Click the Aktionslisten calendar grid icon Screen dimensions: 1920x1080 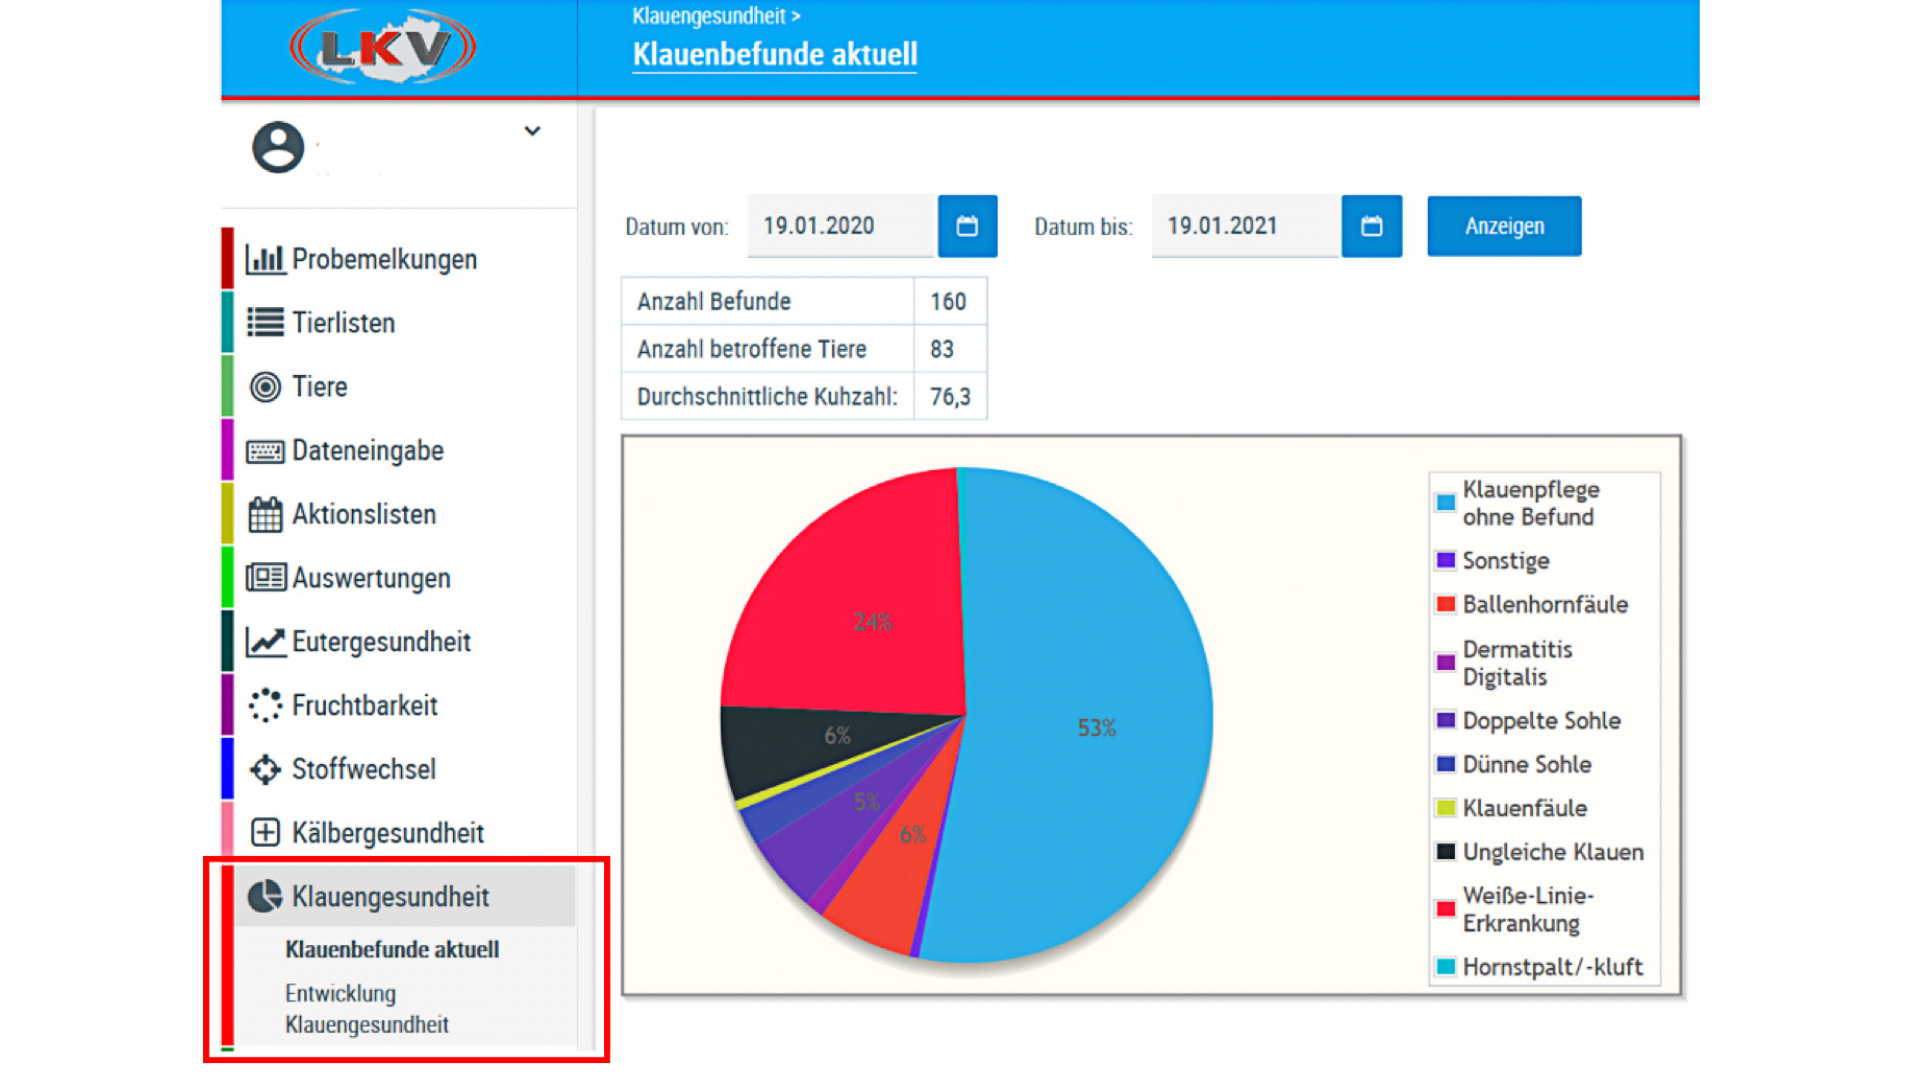pos(265,514)
